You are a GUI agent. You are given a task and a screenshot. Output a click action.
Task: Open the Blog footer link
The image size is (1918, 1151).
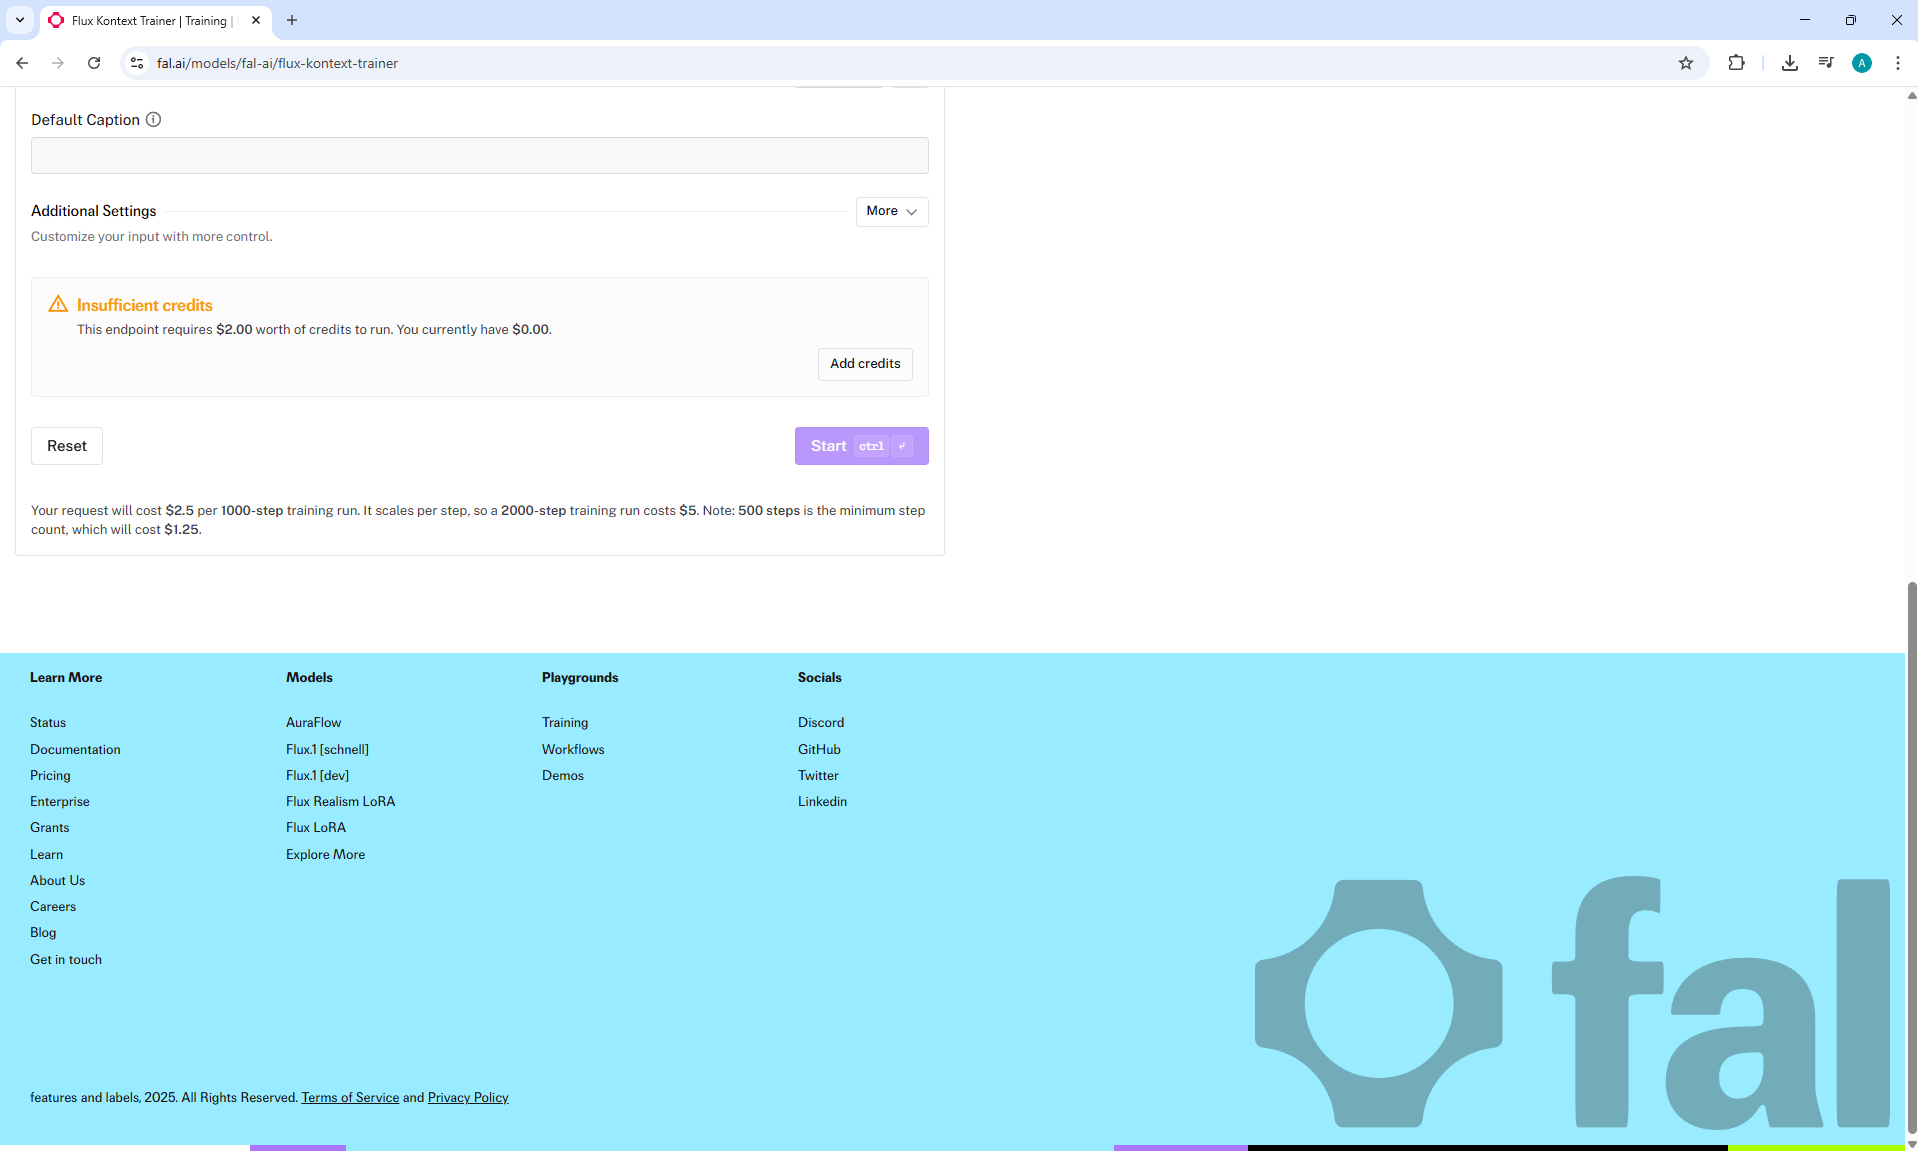(43, 932)
